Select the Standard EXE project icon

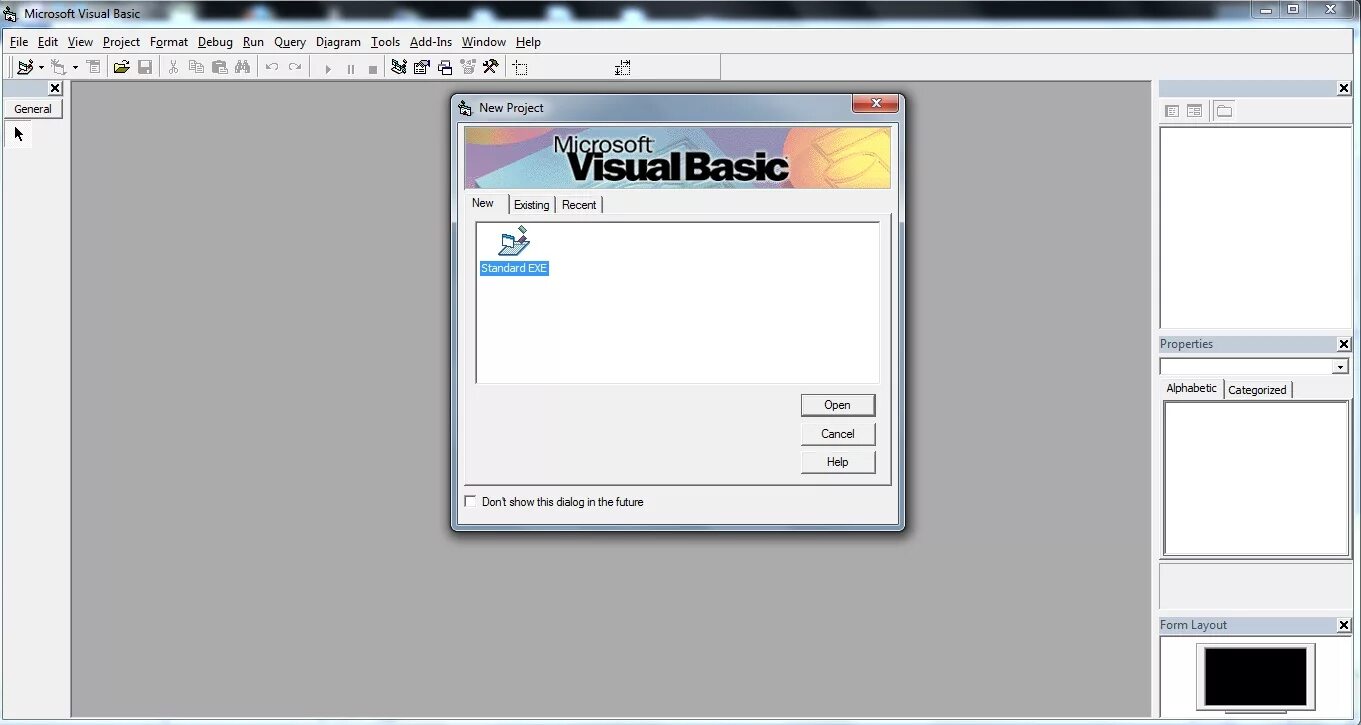(x=514, y=241)
